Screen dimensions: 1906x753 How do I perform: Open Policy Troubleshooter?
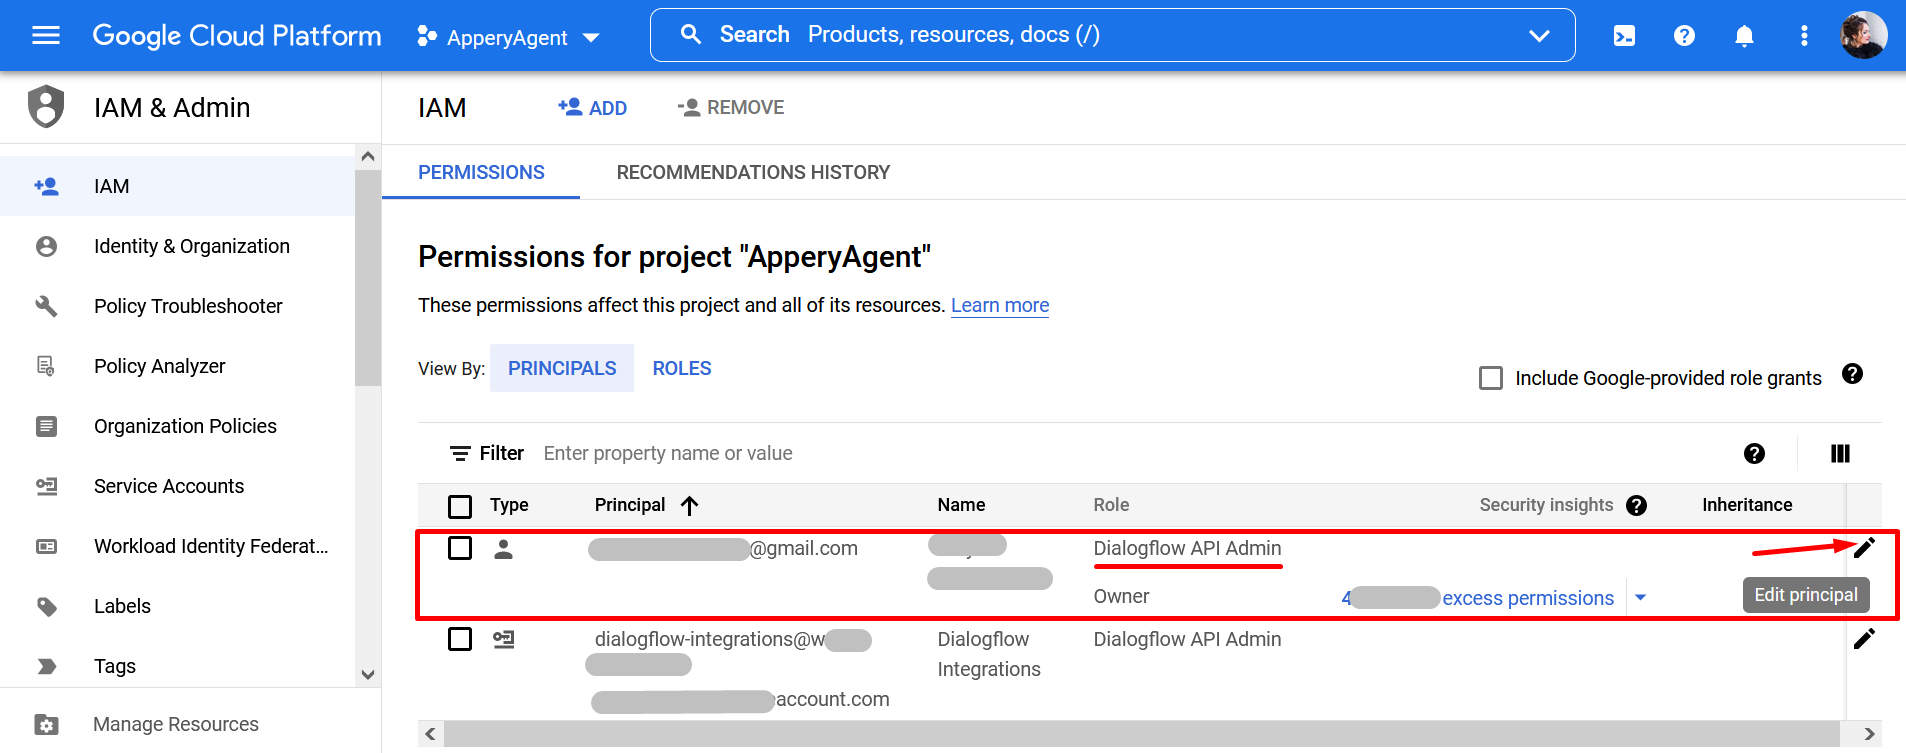(x=177, y=306)
